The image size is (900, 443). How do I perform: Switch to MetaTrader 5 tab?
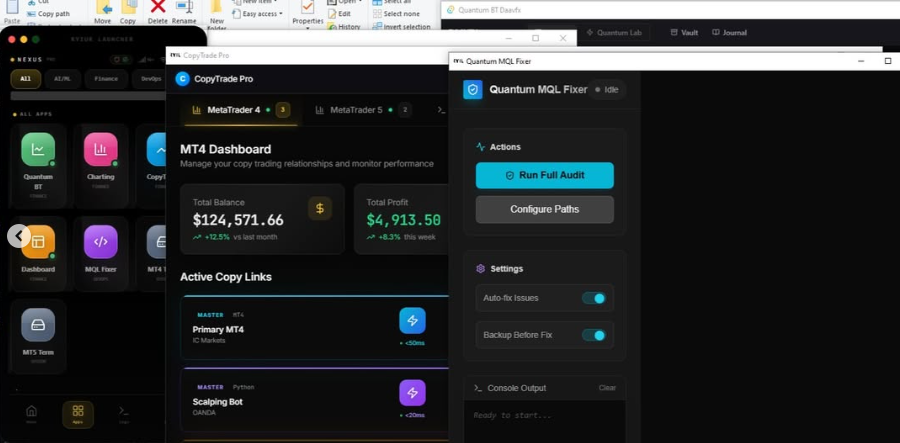click(x=363, y=110)
